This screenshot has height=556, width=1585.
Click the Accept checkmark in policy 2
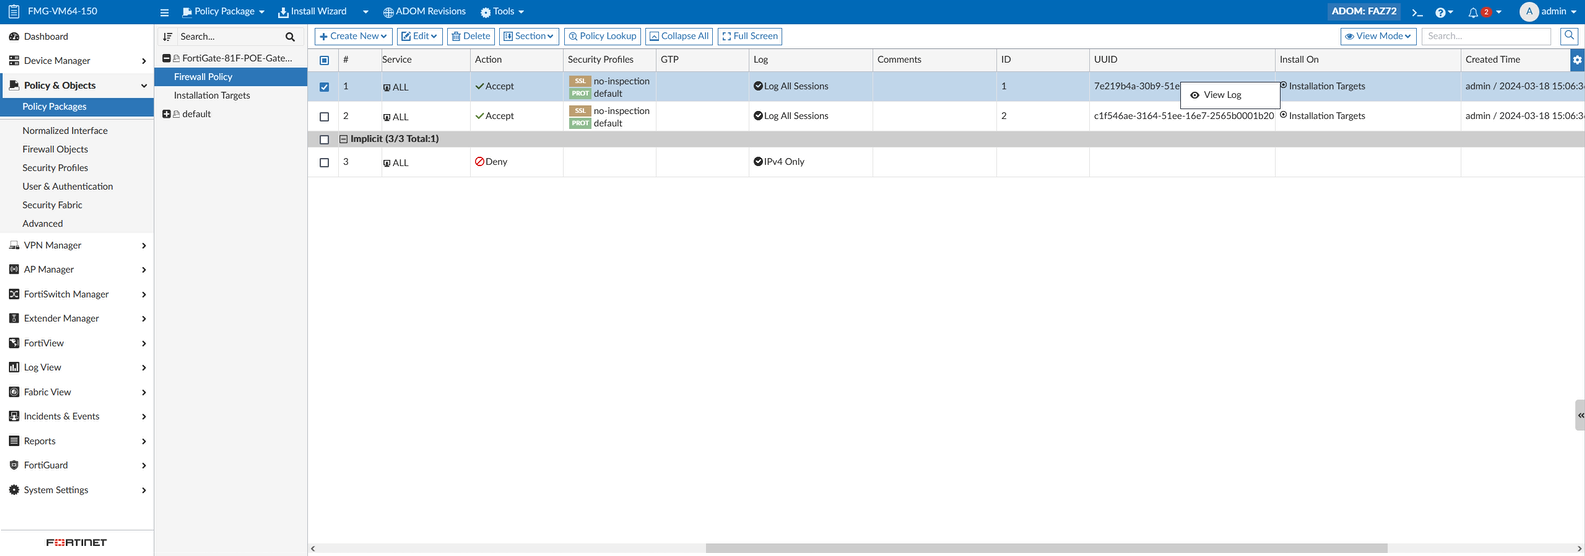[480, 116]
